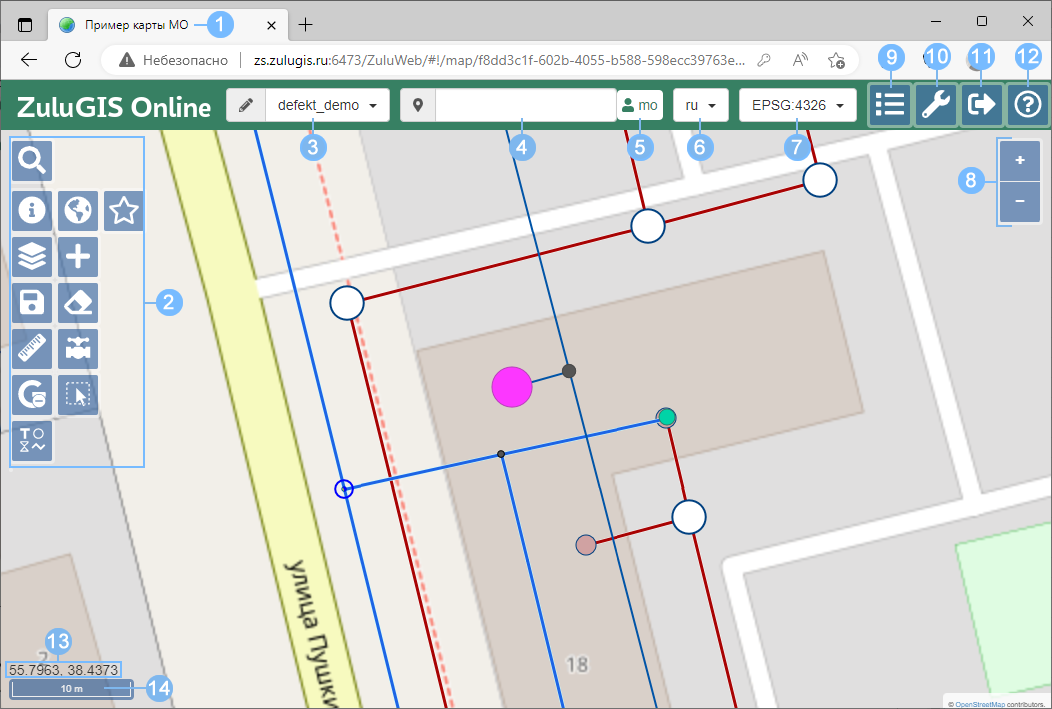
Task: Click the star bookmarks icon
Action: click(123, 210)
